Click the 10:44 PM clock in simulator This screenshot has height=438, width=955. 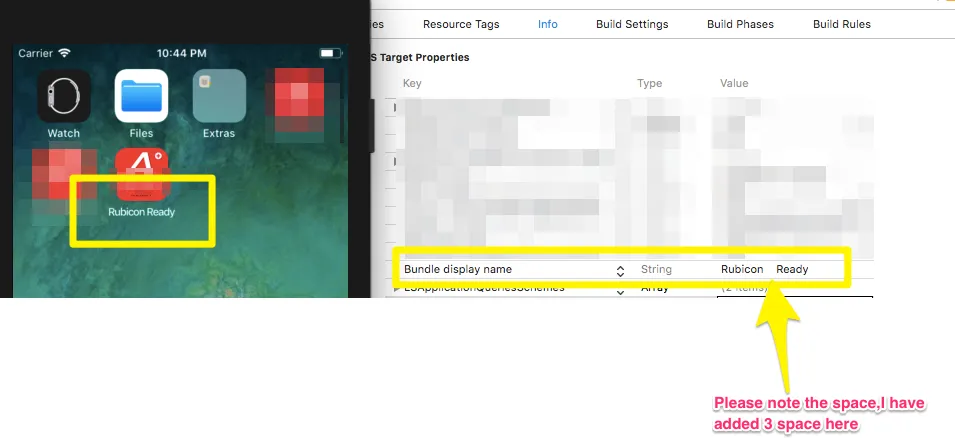coord(181,53)
